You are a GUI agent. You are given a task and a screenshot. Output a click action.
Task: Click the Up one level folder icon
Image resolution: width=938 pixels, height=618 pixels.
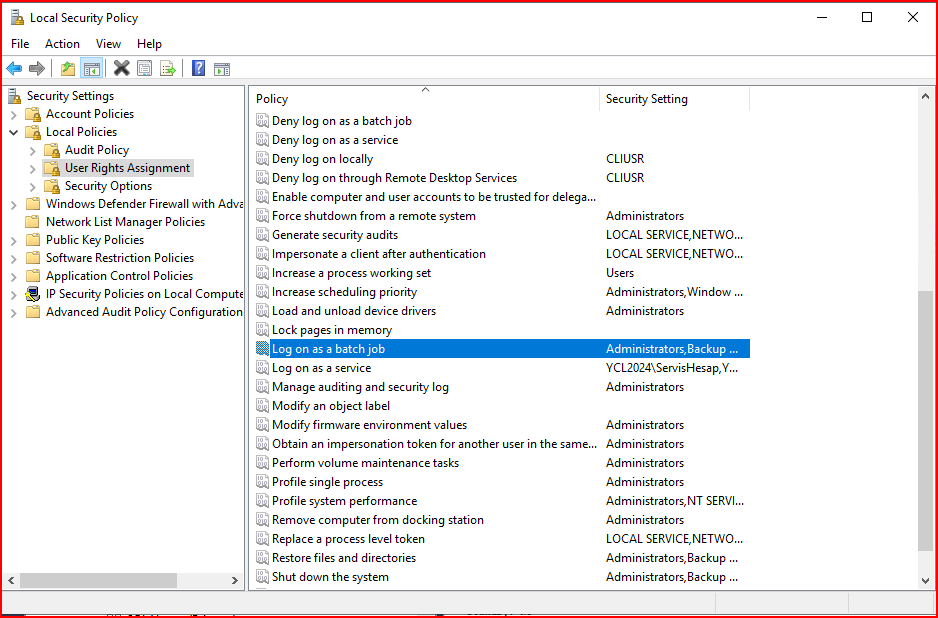pyautogui.click(x=68, y=68)
